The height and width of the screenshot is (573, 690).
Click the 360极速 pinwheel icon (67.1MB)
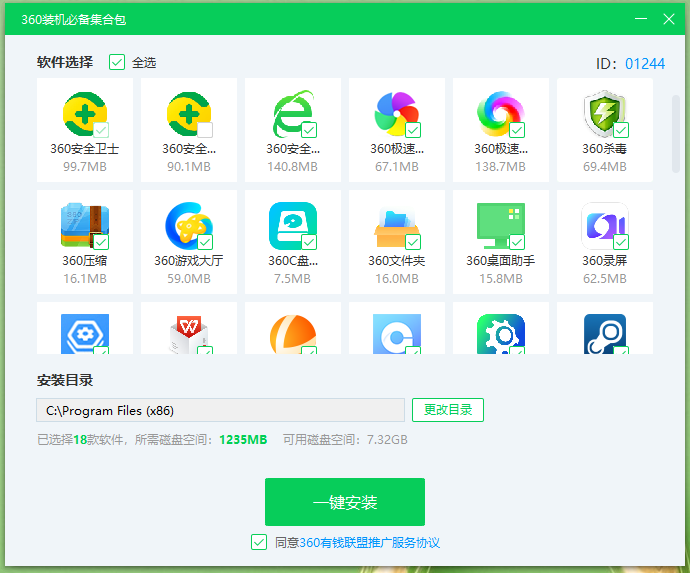tap(396, 114)
